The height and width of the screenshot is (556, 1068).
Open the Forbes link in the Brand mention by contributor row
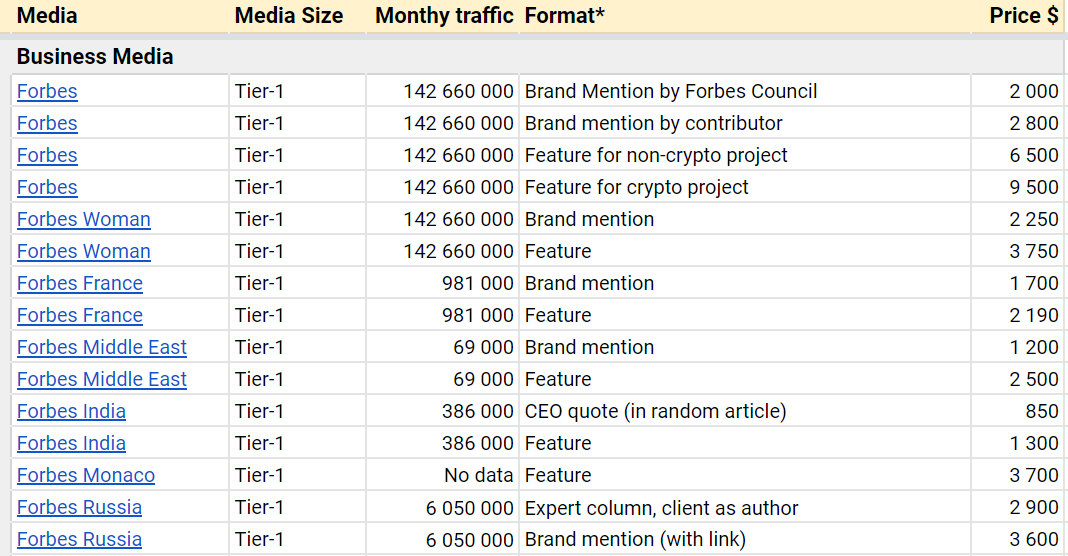point(47,123)
